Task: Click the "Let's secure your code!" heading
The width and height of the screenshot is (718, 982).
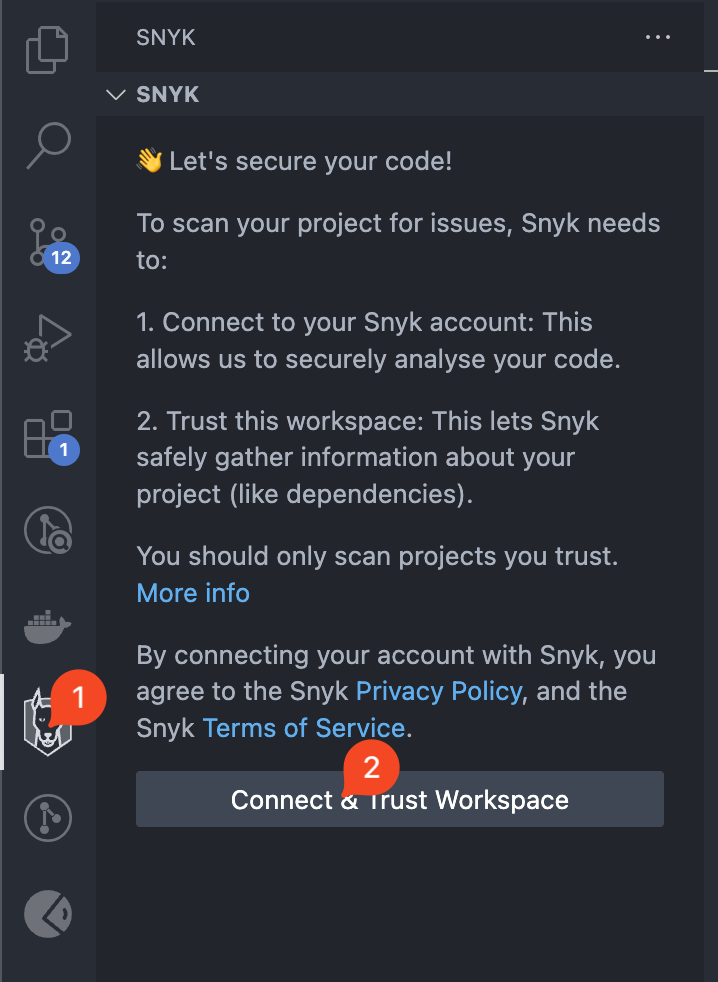Action: tap(310, 160)
